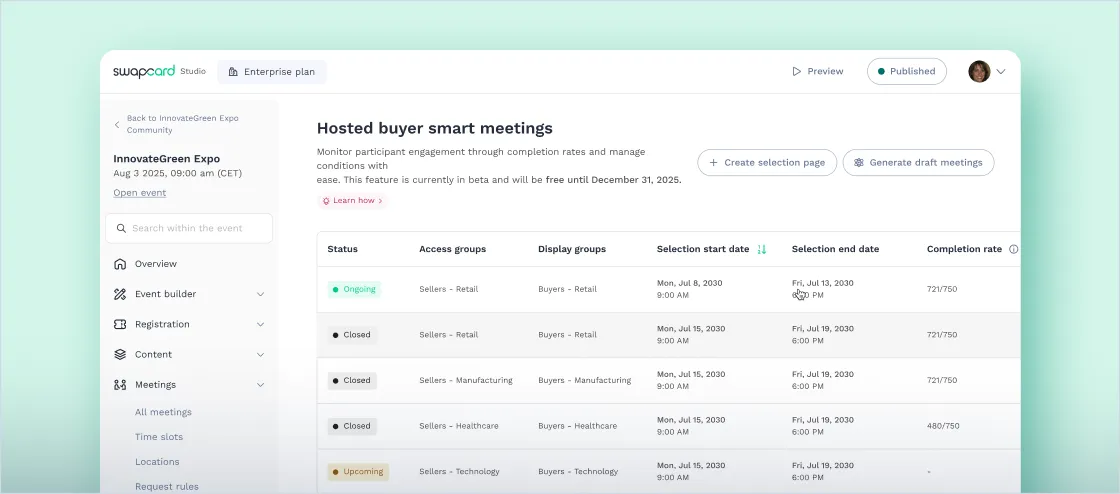
Task: Click Fri, Jul 13, 2030 end date
Action: (822, 283)
